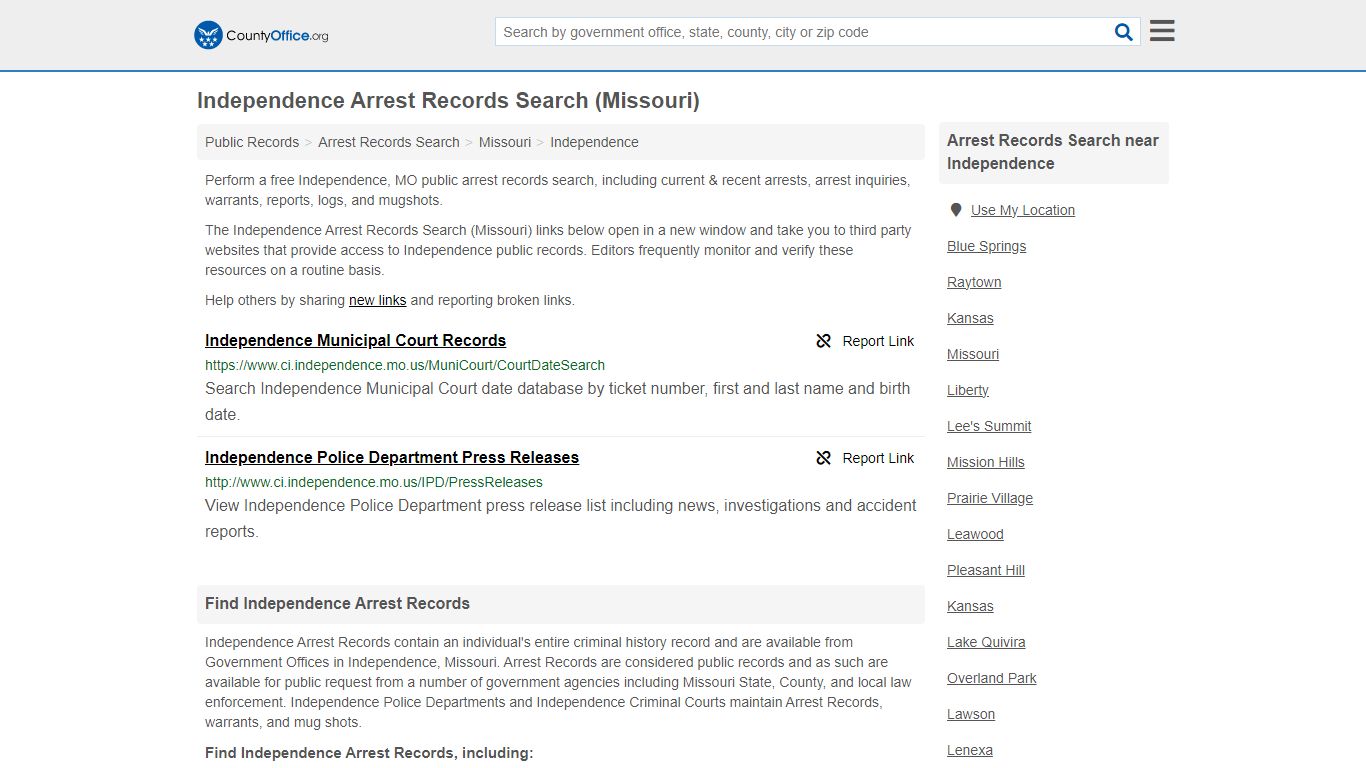Open Mission Hills link
Screen dimensions: 1366x768
tap(986, 462)
